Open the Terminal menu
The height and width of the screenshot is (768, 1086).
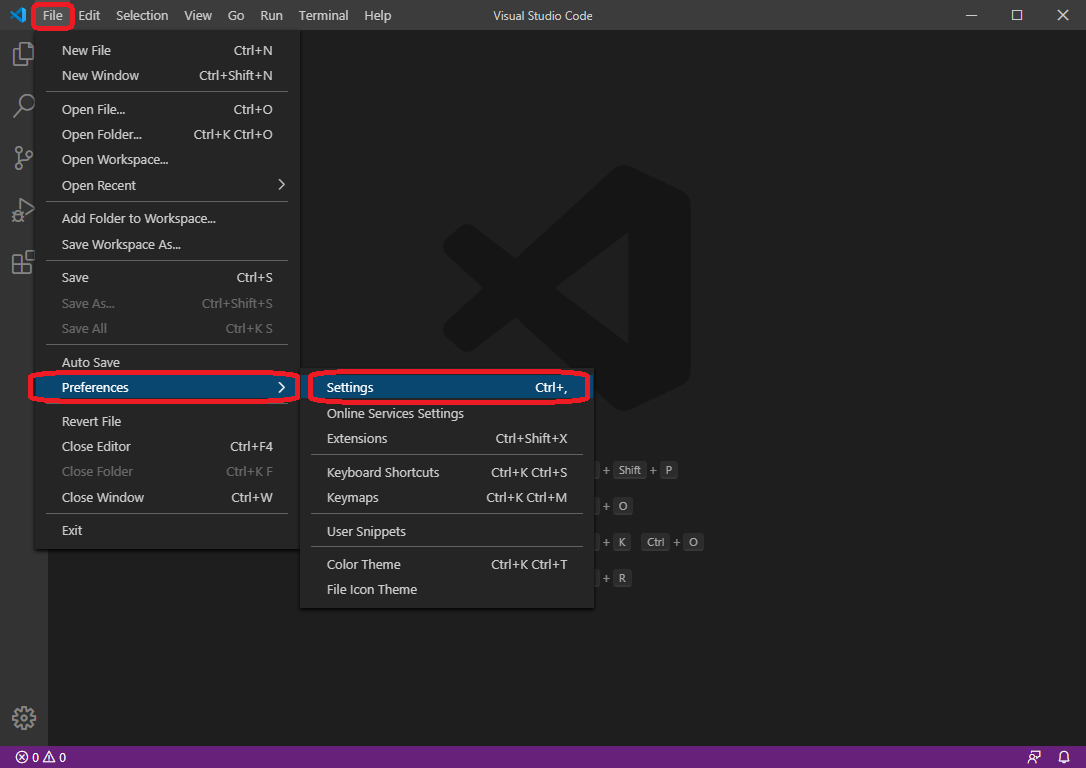323,15
